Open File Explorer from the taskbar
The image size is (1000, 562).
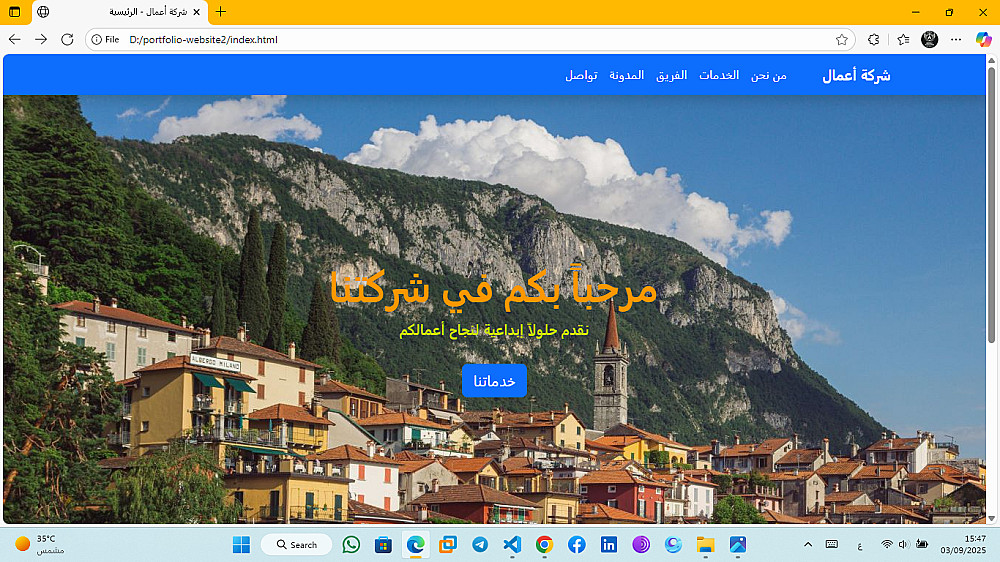705,545
